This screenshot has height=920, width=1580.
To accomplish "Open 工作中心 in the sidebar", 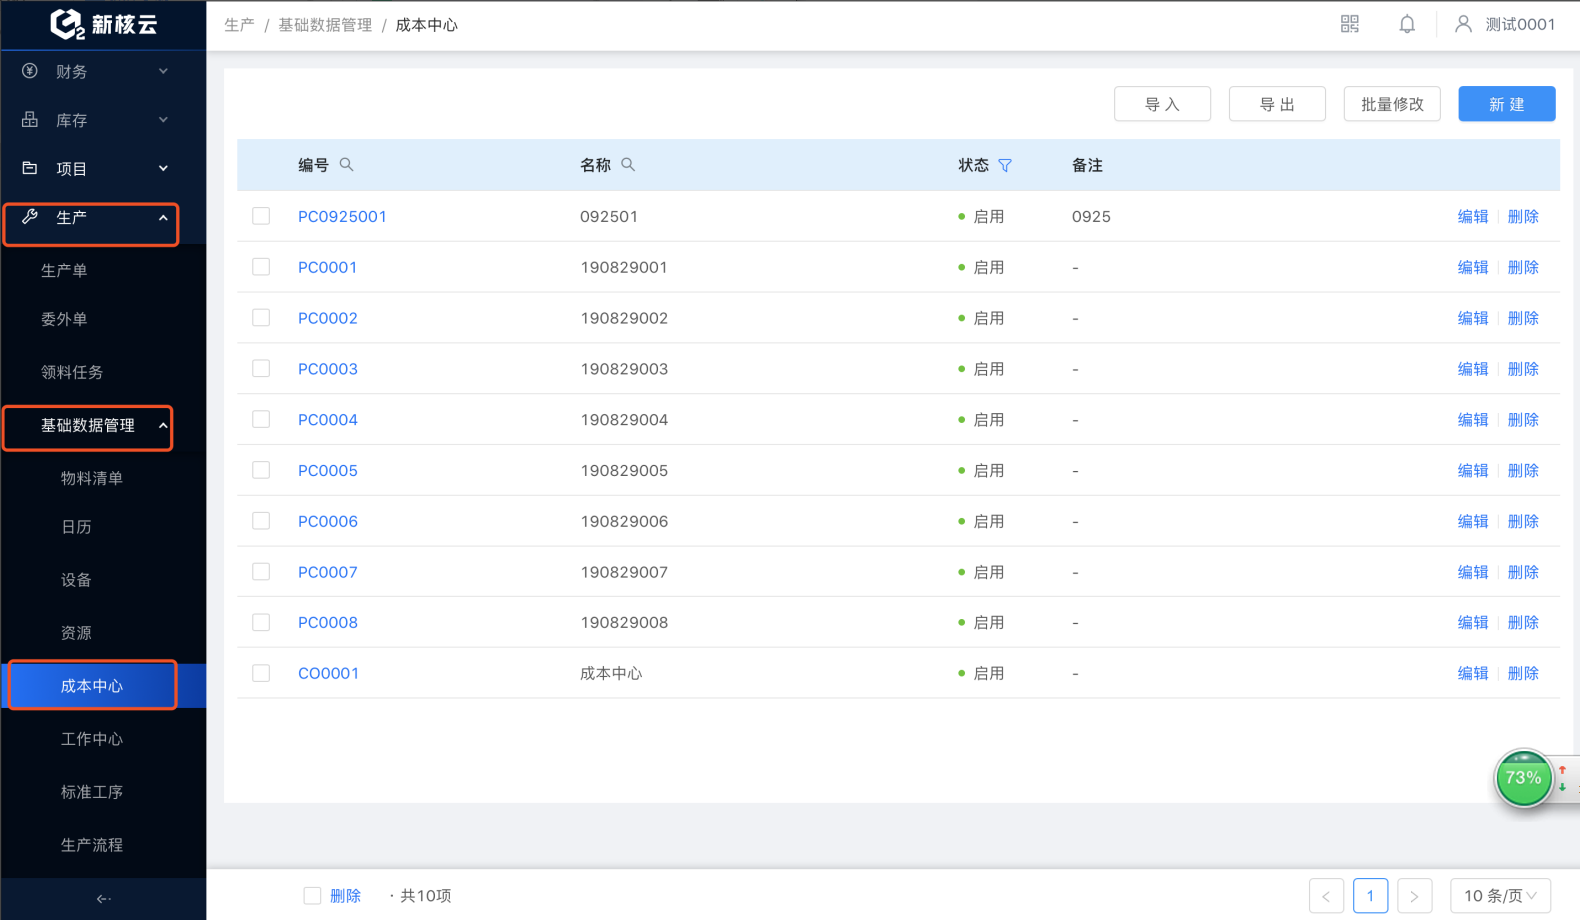I will tap(92, 739).
